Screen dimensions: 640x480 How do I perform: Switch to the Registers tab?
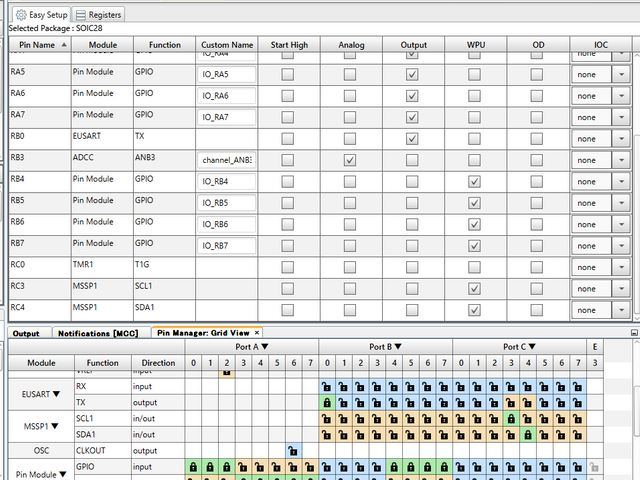pos(98,15)
